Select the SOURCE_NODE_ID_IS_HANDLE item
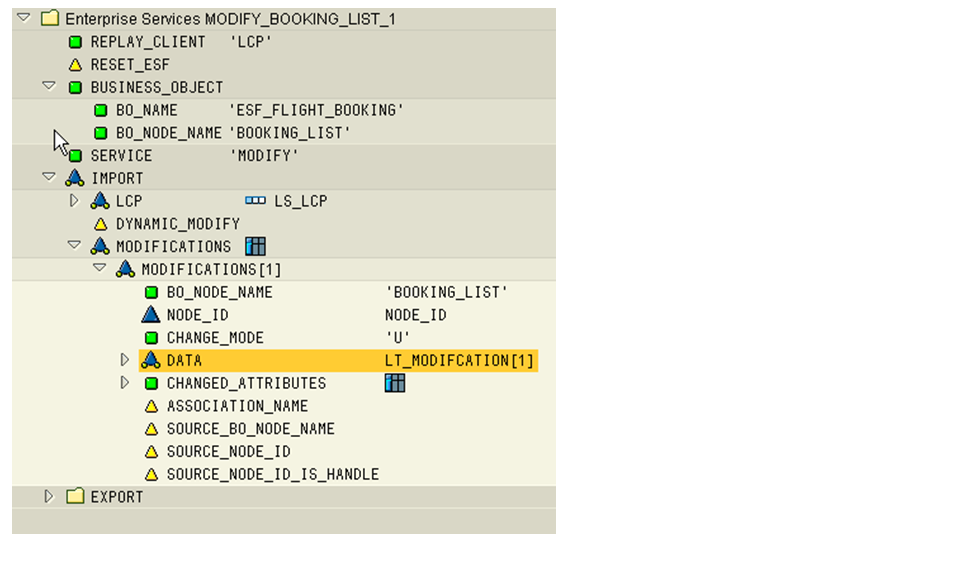 (272, 474)
